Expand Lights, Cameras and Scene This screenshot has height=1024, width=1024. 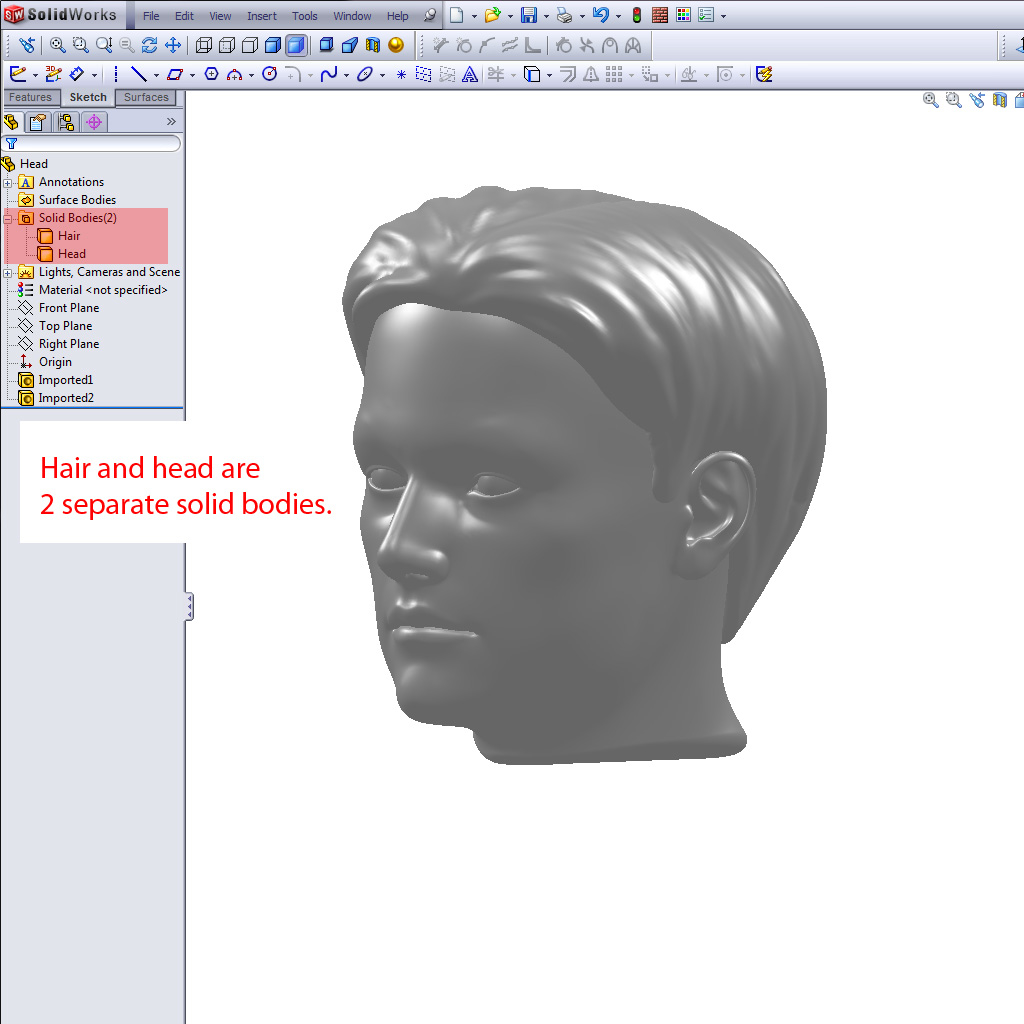coord(8,272)
